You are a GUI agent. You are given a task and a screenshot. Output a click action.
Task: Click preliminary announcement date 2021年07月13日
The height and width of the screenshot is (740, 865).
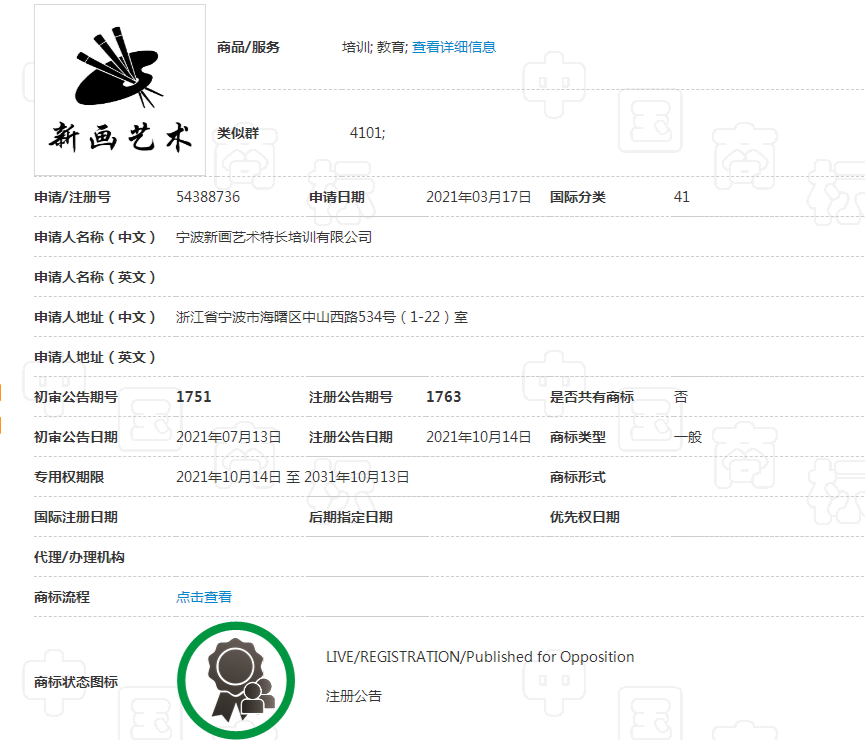pyautogui.click(x=228, y=437)
